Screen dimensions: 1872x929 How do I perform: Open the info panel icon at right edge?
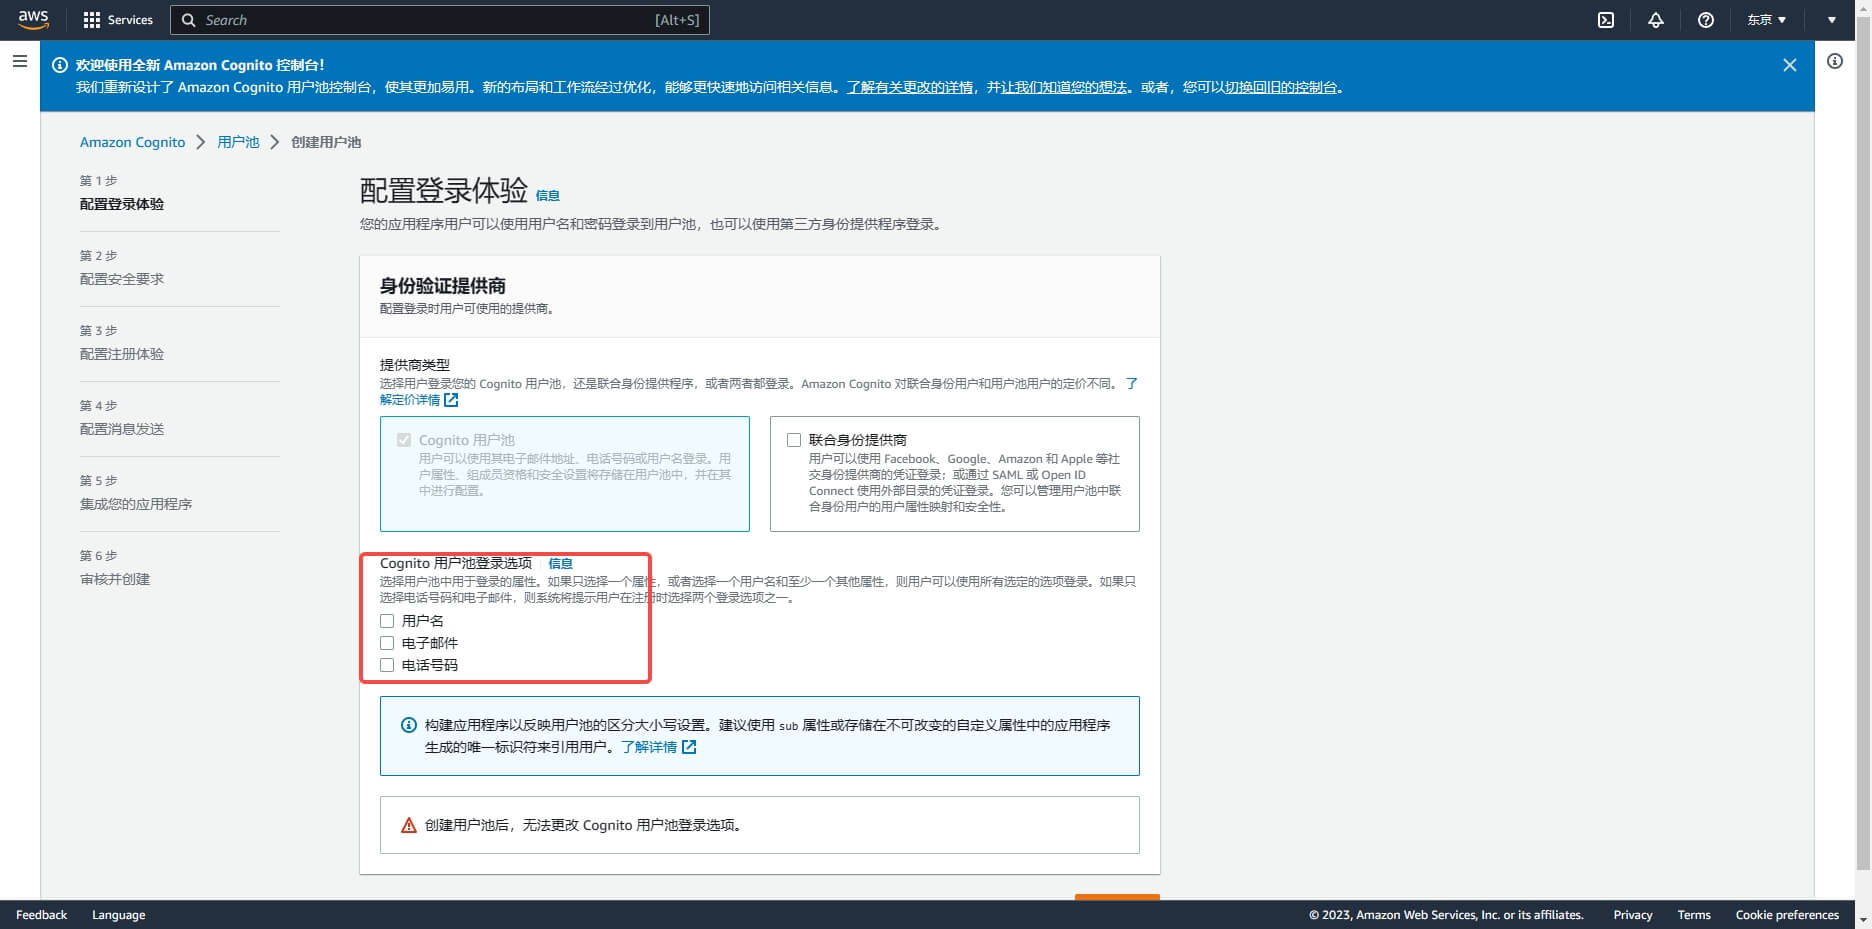(1835, 62)
